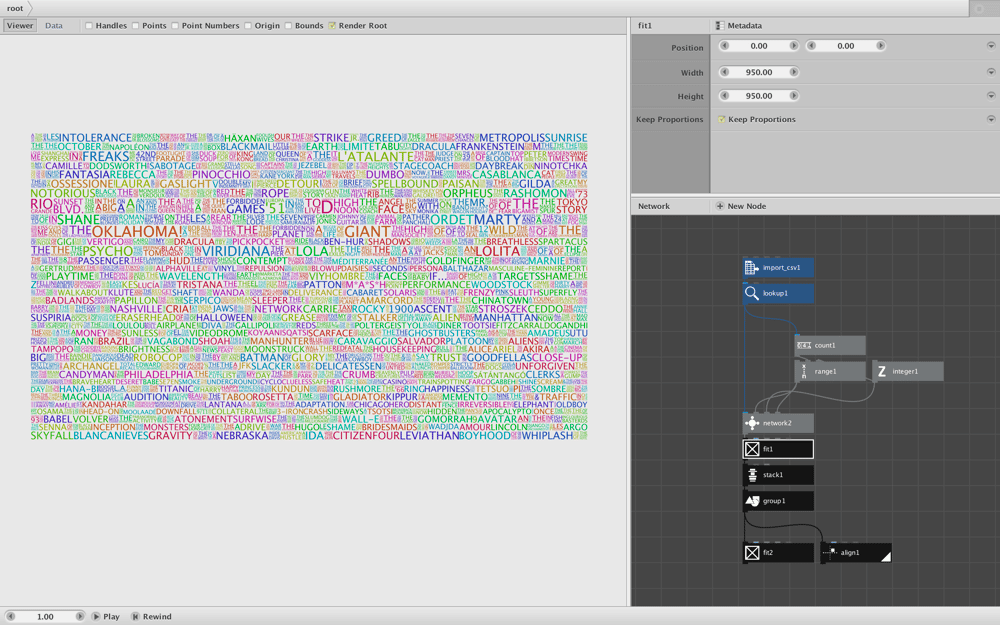Click the fit1 node name header
The width and height of the screenshot is (1000, 625).
click(x=645, y=26)
